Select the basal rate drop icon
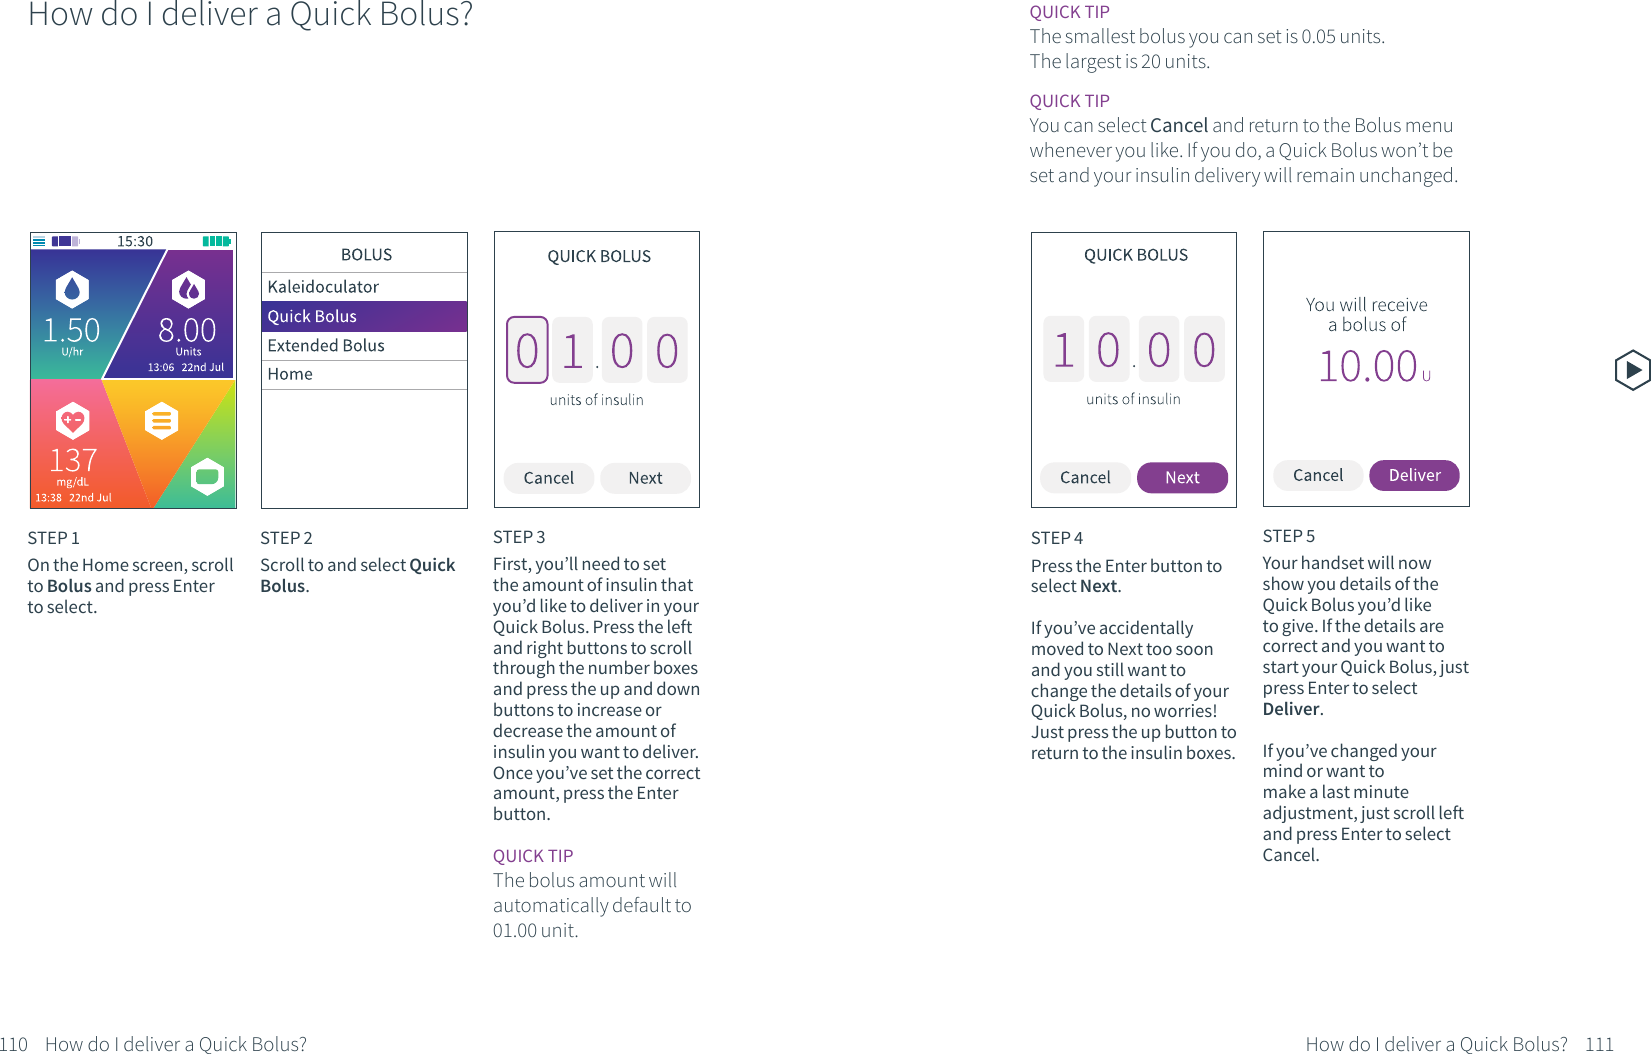 pyautogui.click(x=72, y=290)
